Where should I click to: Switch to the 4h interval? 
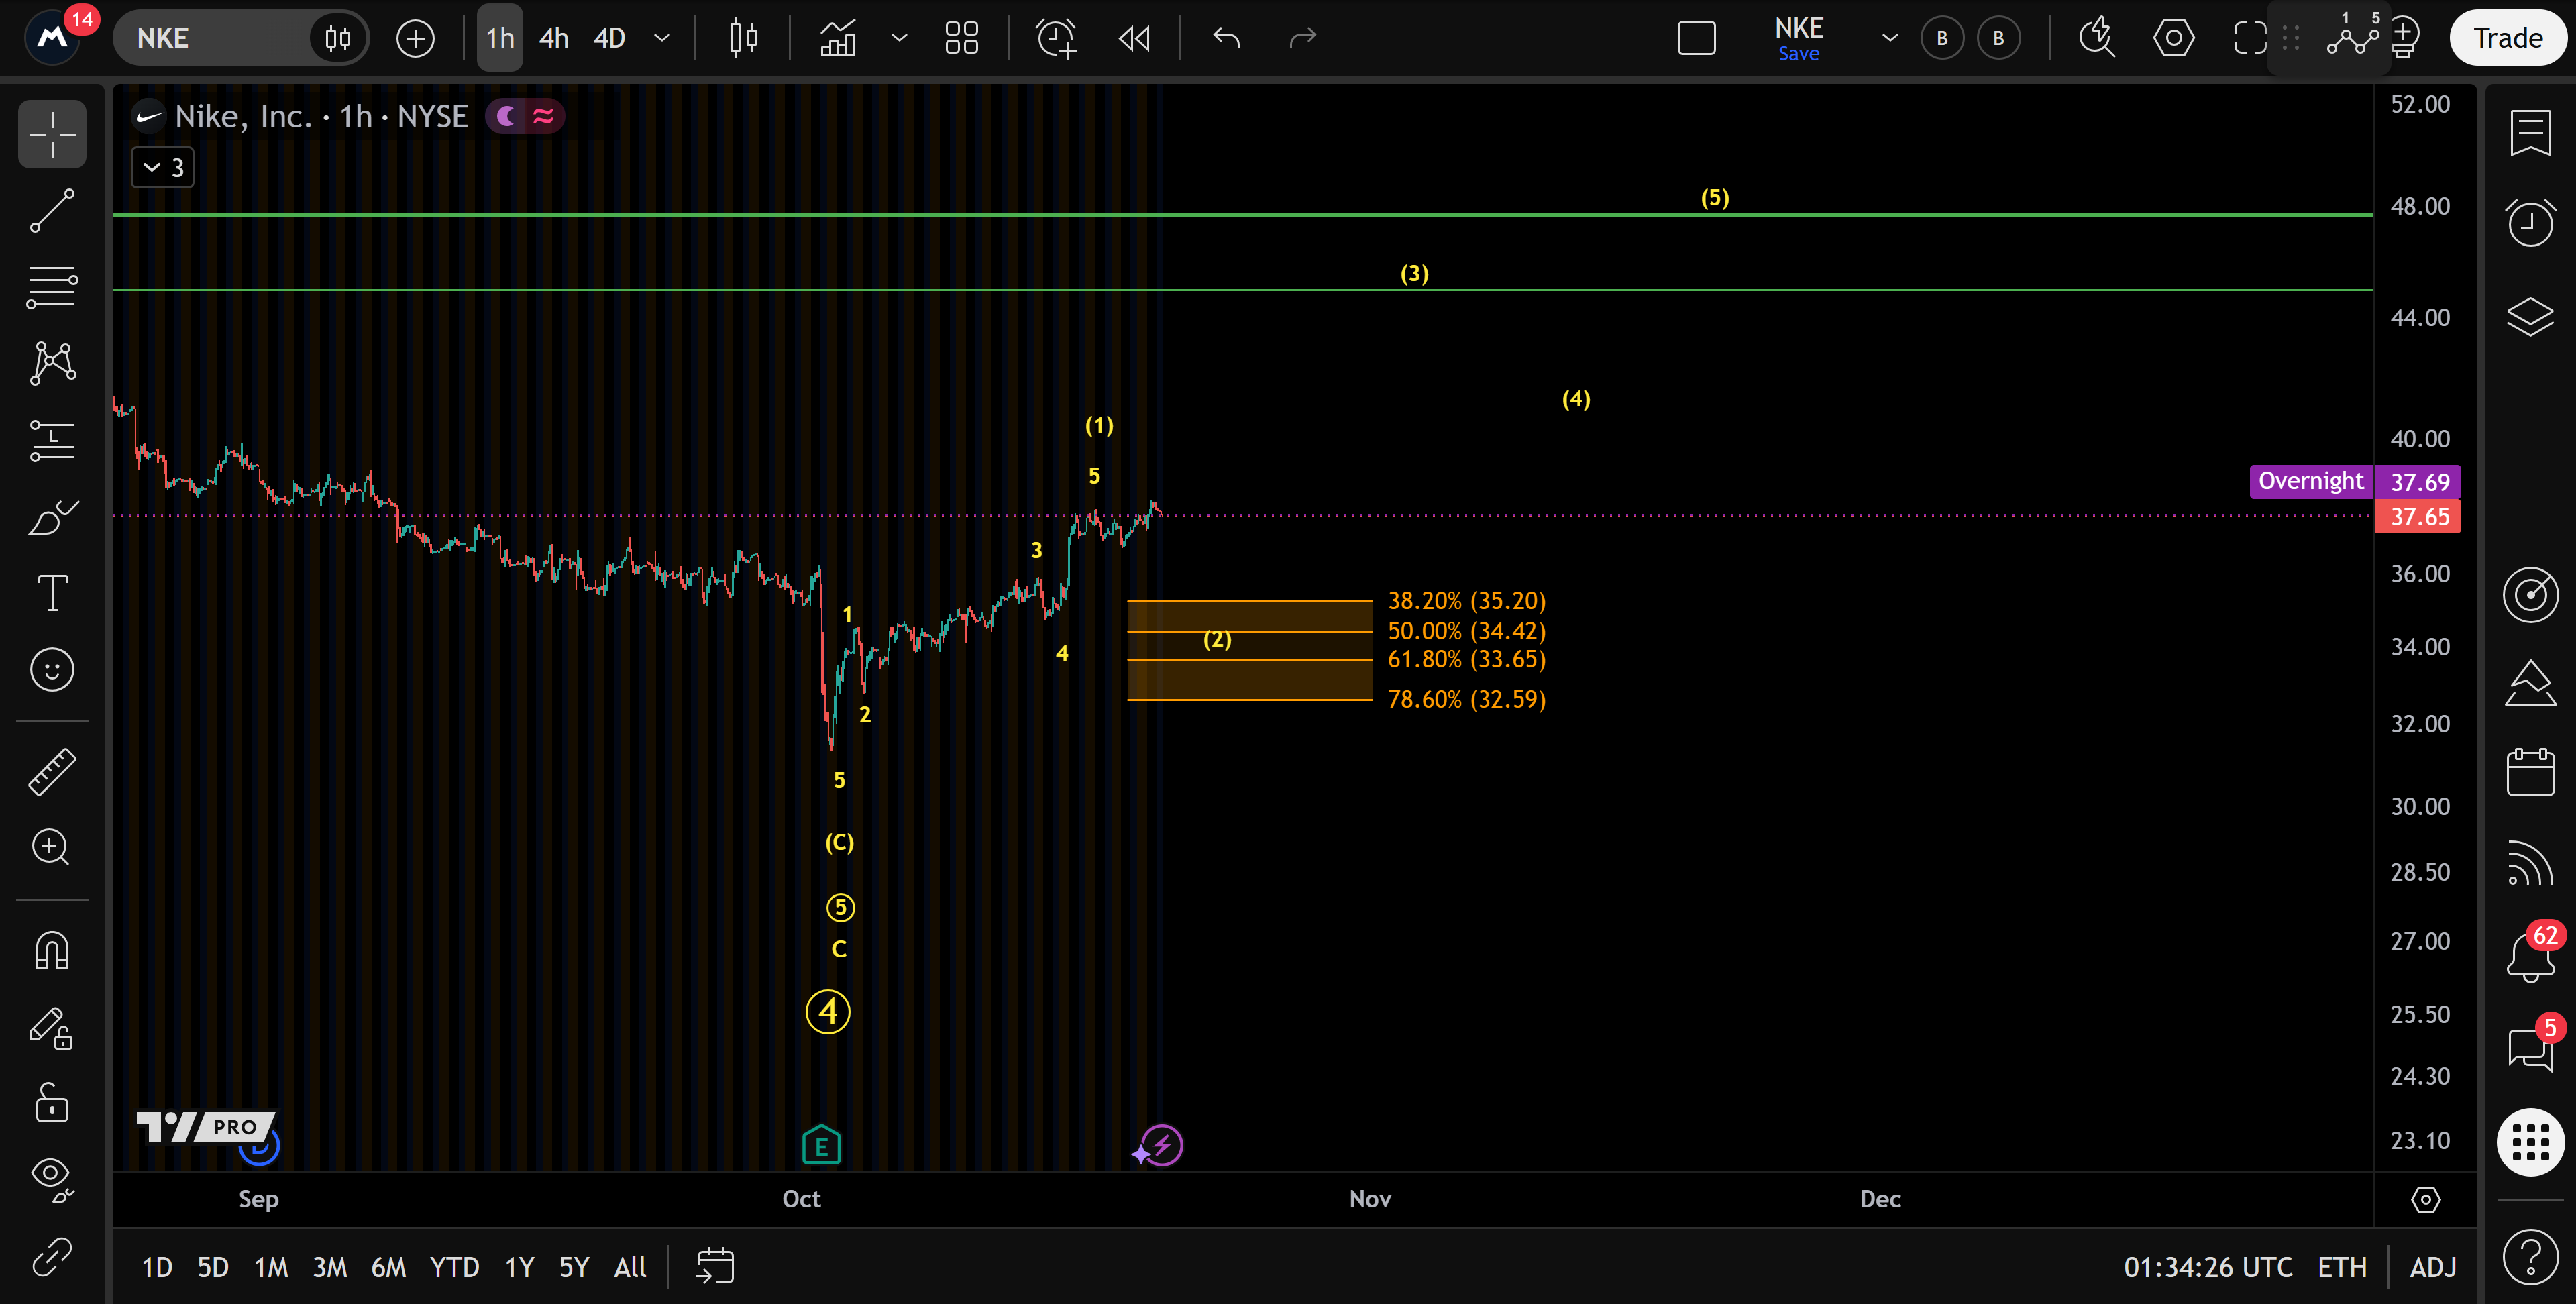(553, 38)
